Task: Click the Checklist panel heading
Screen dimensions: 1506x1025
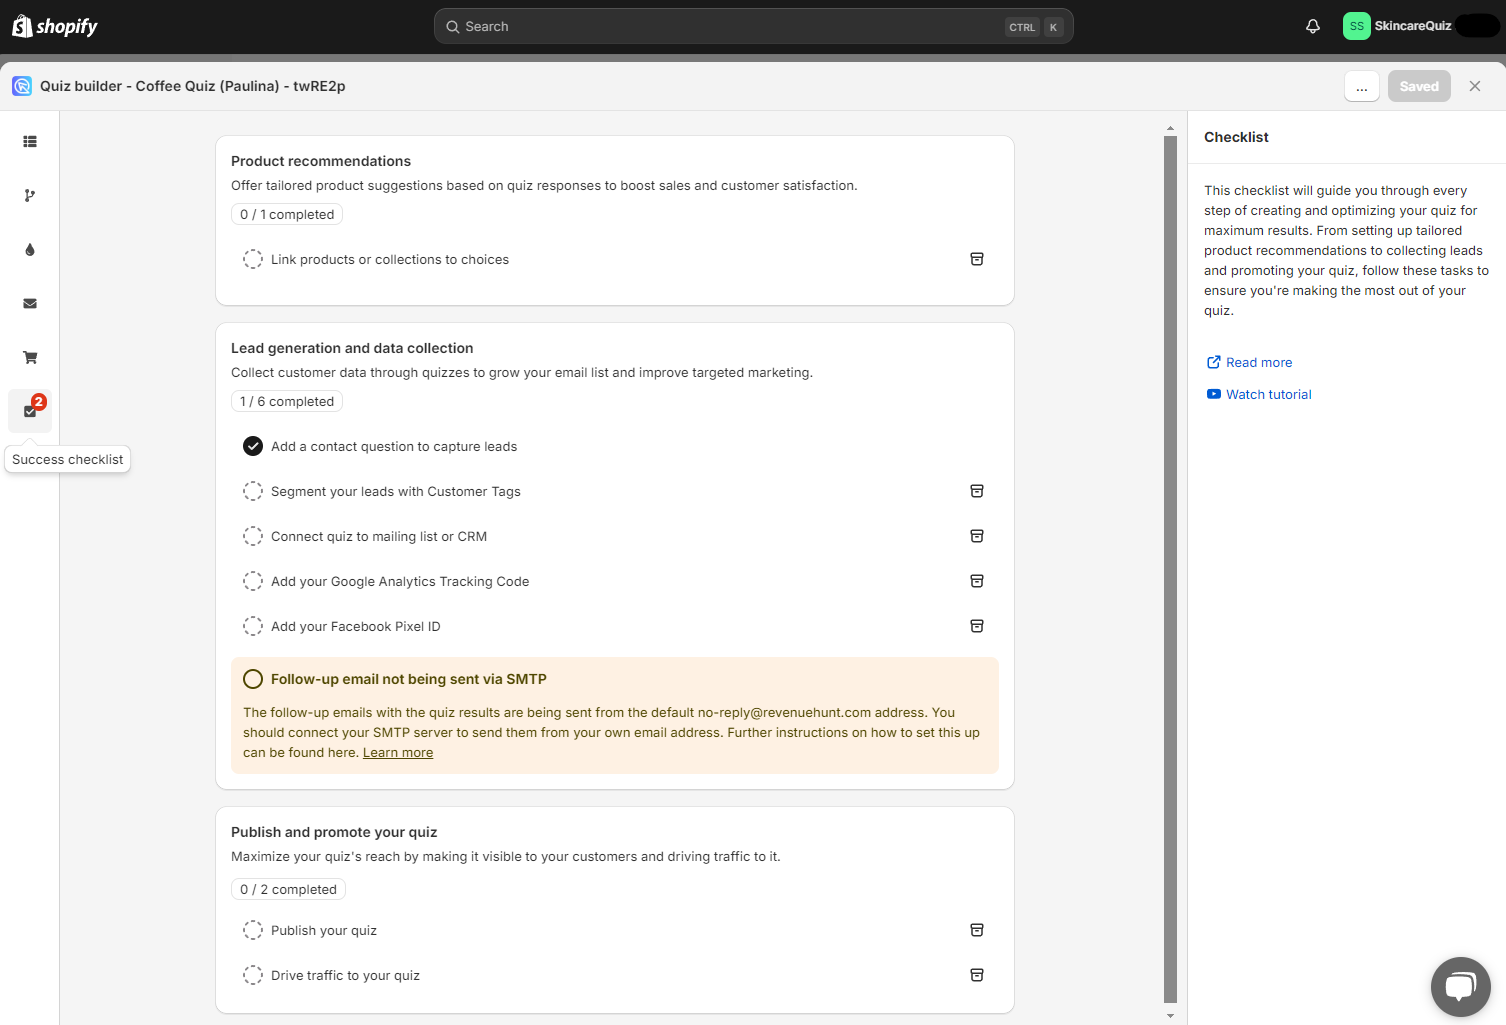Action: (x=1236, y=137)
